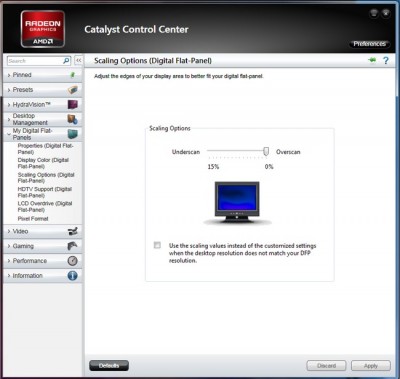Pin this page using green pin icon
The height and width of the screenshot is (379, 400).
(372, 60)
